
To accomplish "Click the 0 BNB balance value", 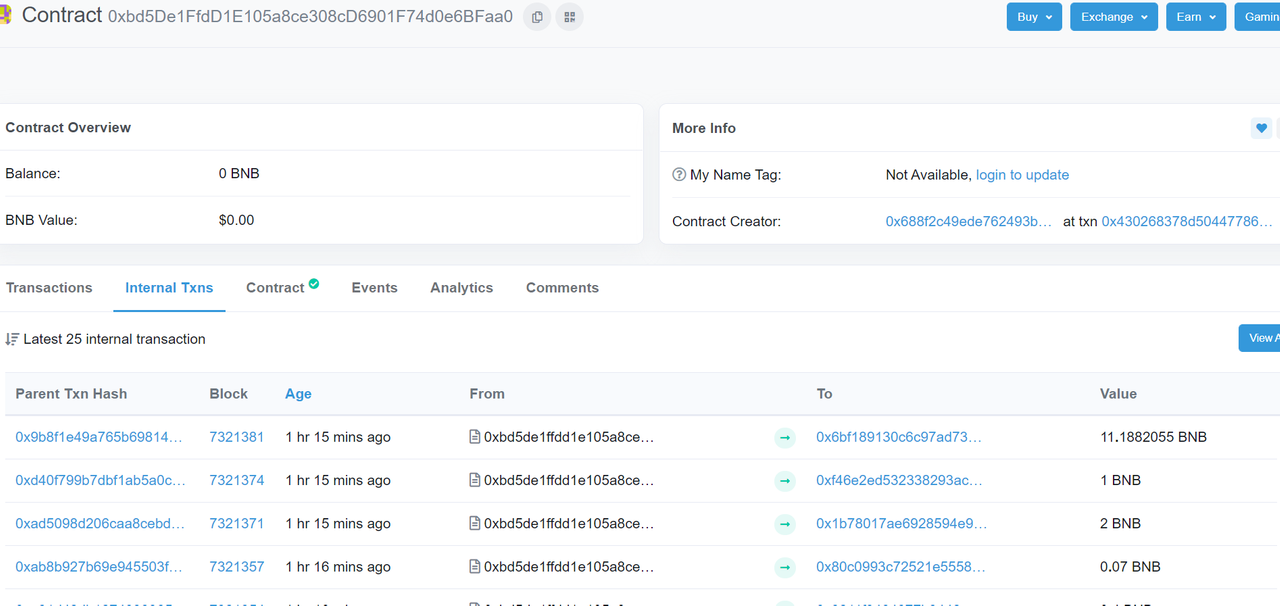I will [239, 173].
